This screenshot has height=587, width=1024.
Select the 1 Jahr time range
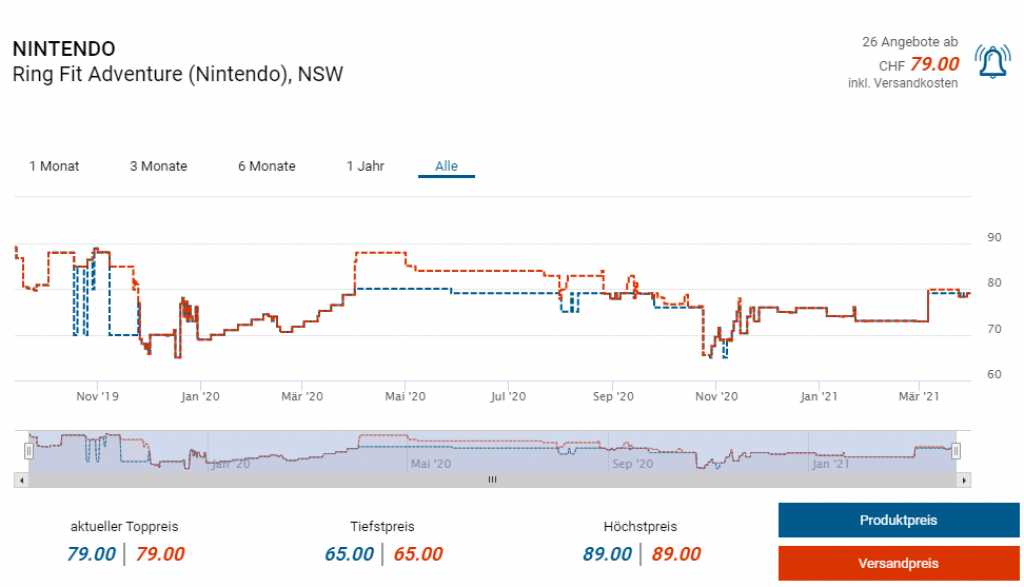coord(365,166)
